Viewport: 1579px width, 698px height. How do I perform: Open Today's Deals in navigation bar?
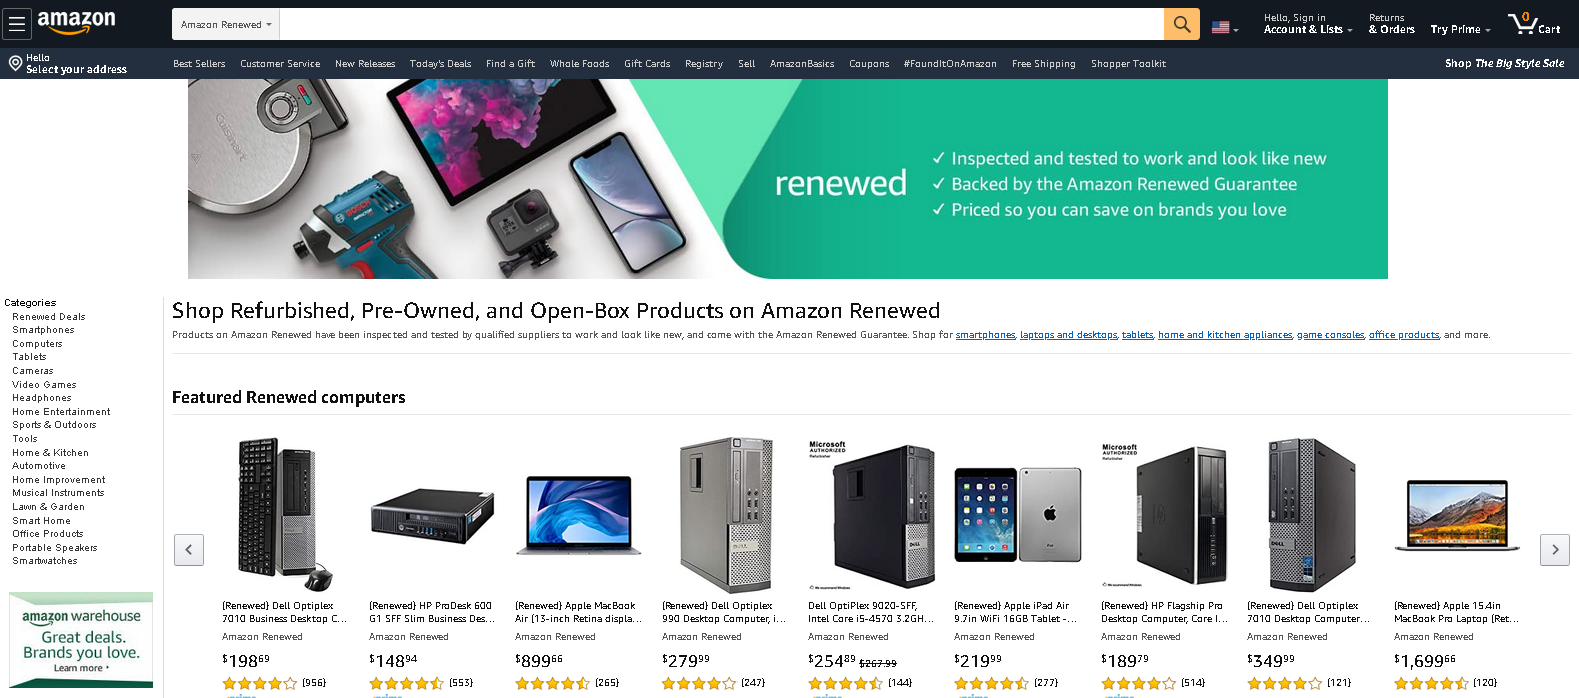pos(440,64)
